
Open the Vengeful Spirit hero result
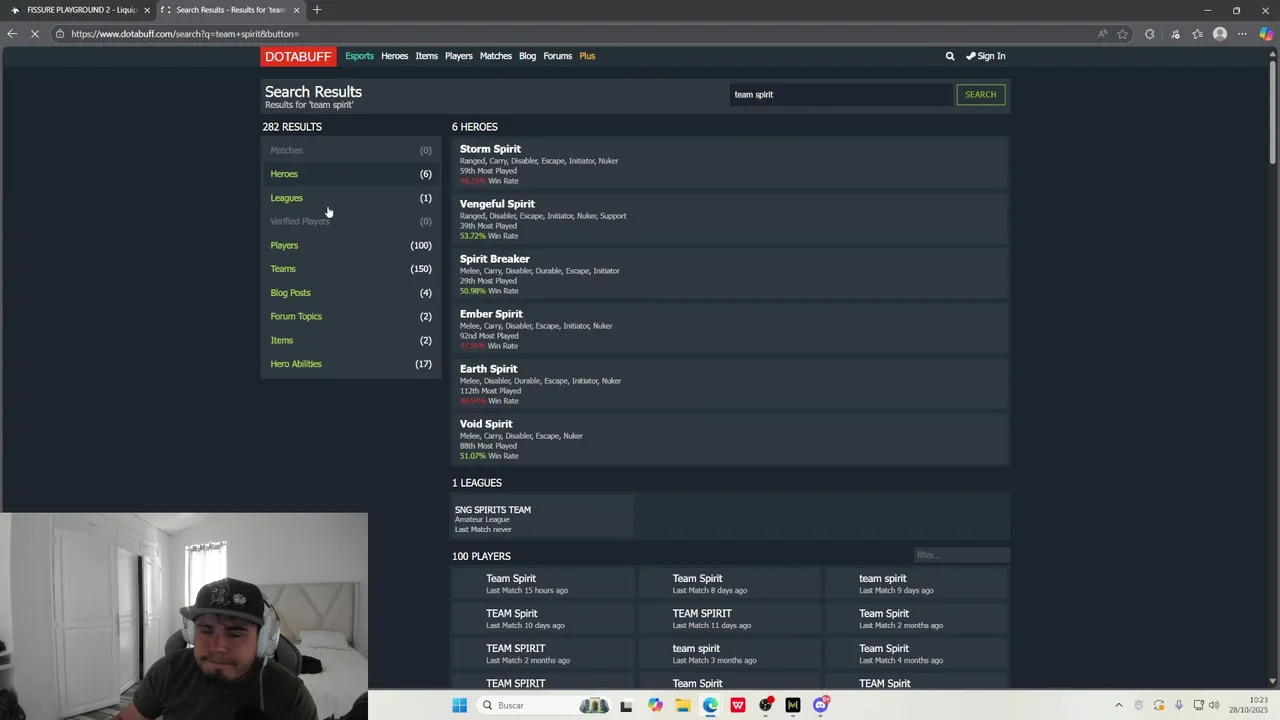point(497,204)
